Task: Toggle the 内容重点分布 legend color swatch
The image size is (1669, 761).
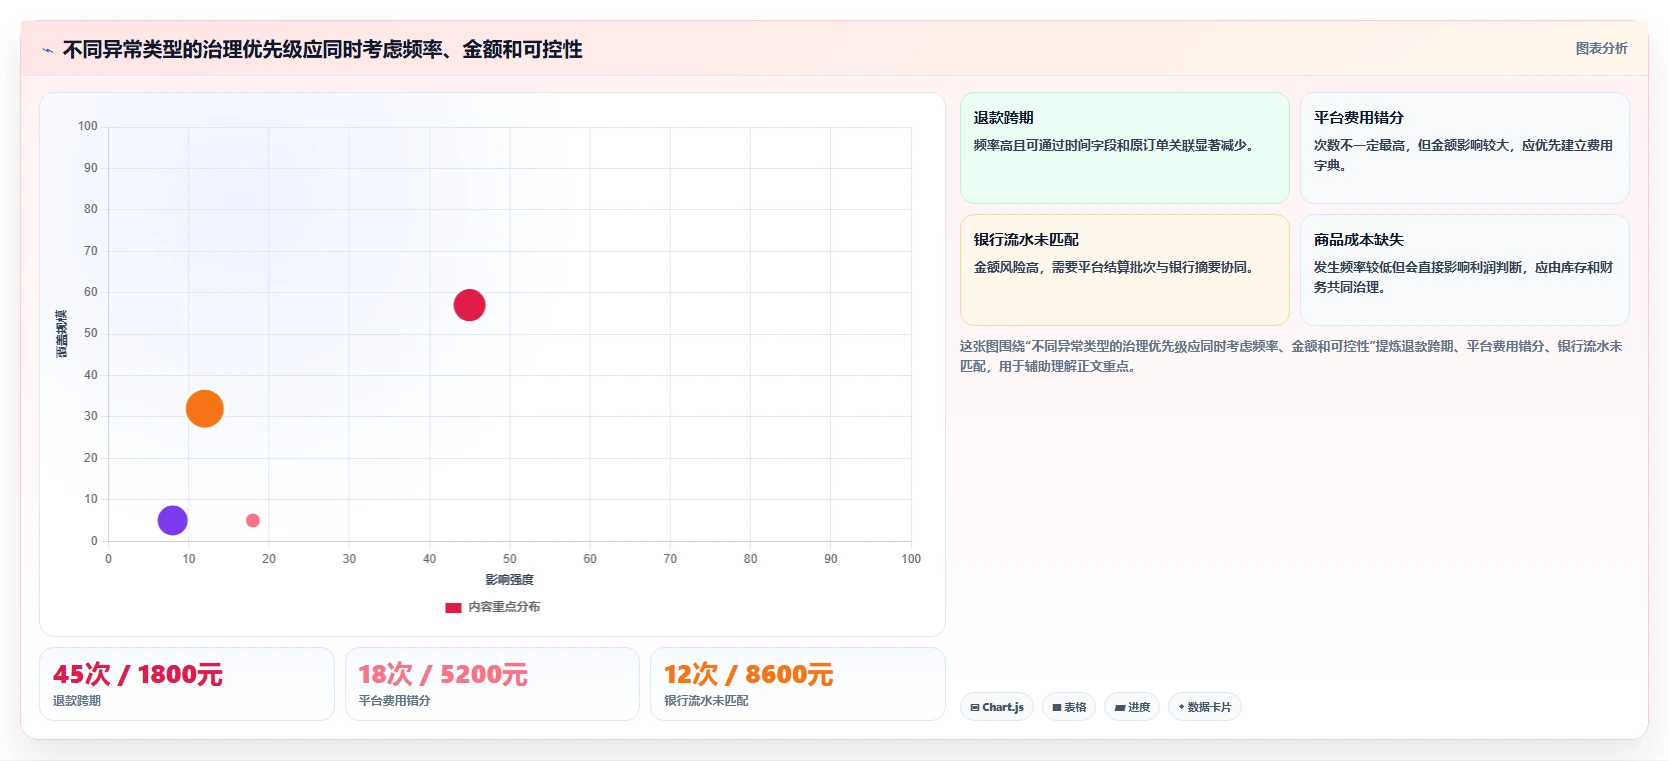Action: 453,607
